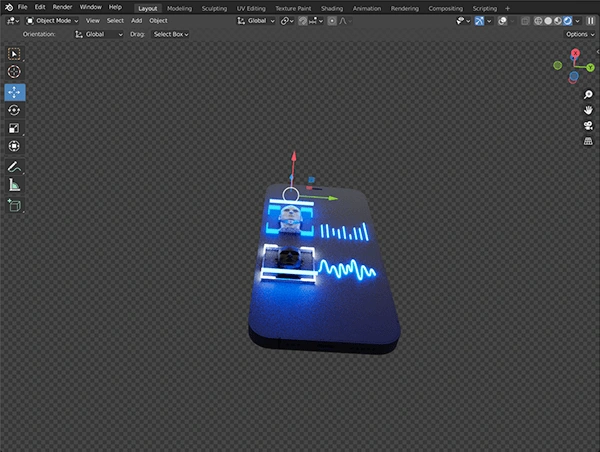Open proportional falloff dropdown
This screenshot has height=452, width=600.
pos(345,21)
